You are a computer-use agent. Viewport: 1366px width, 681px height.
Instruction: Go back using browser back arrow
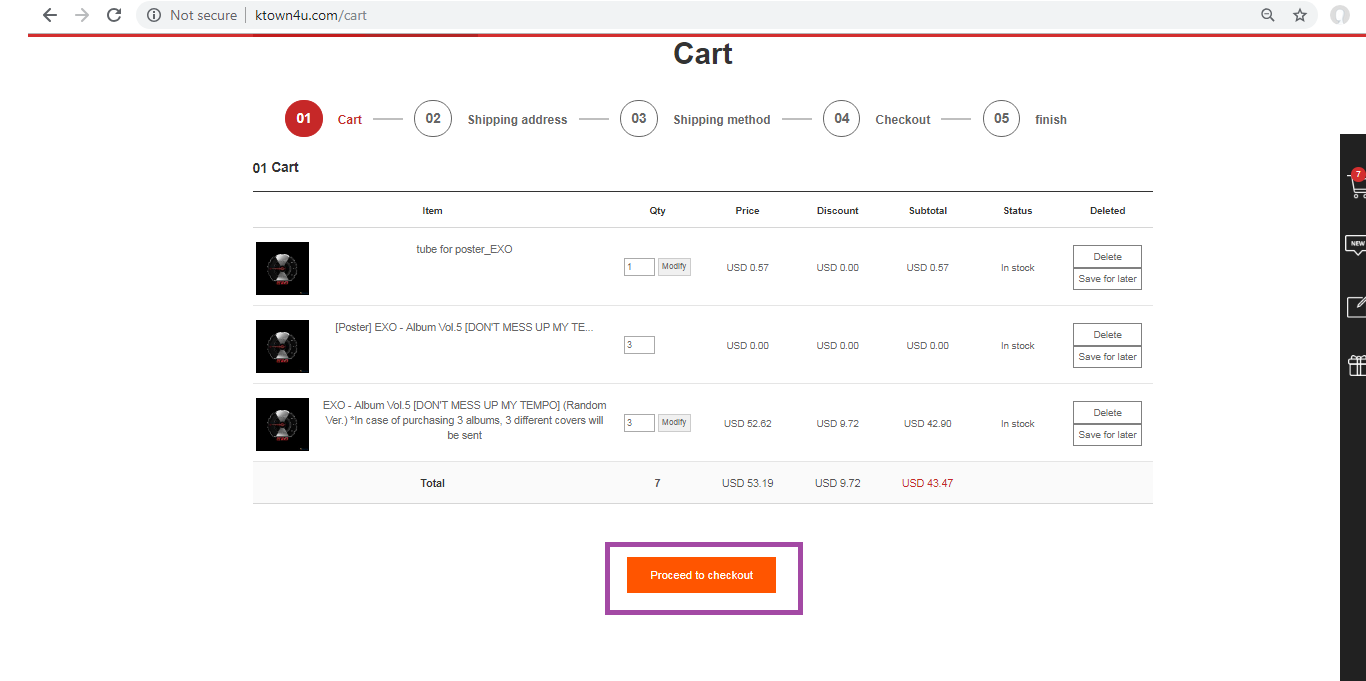50,15
